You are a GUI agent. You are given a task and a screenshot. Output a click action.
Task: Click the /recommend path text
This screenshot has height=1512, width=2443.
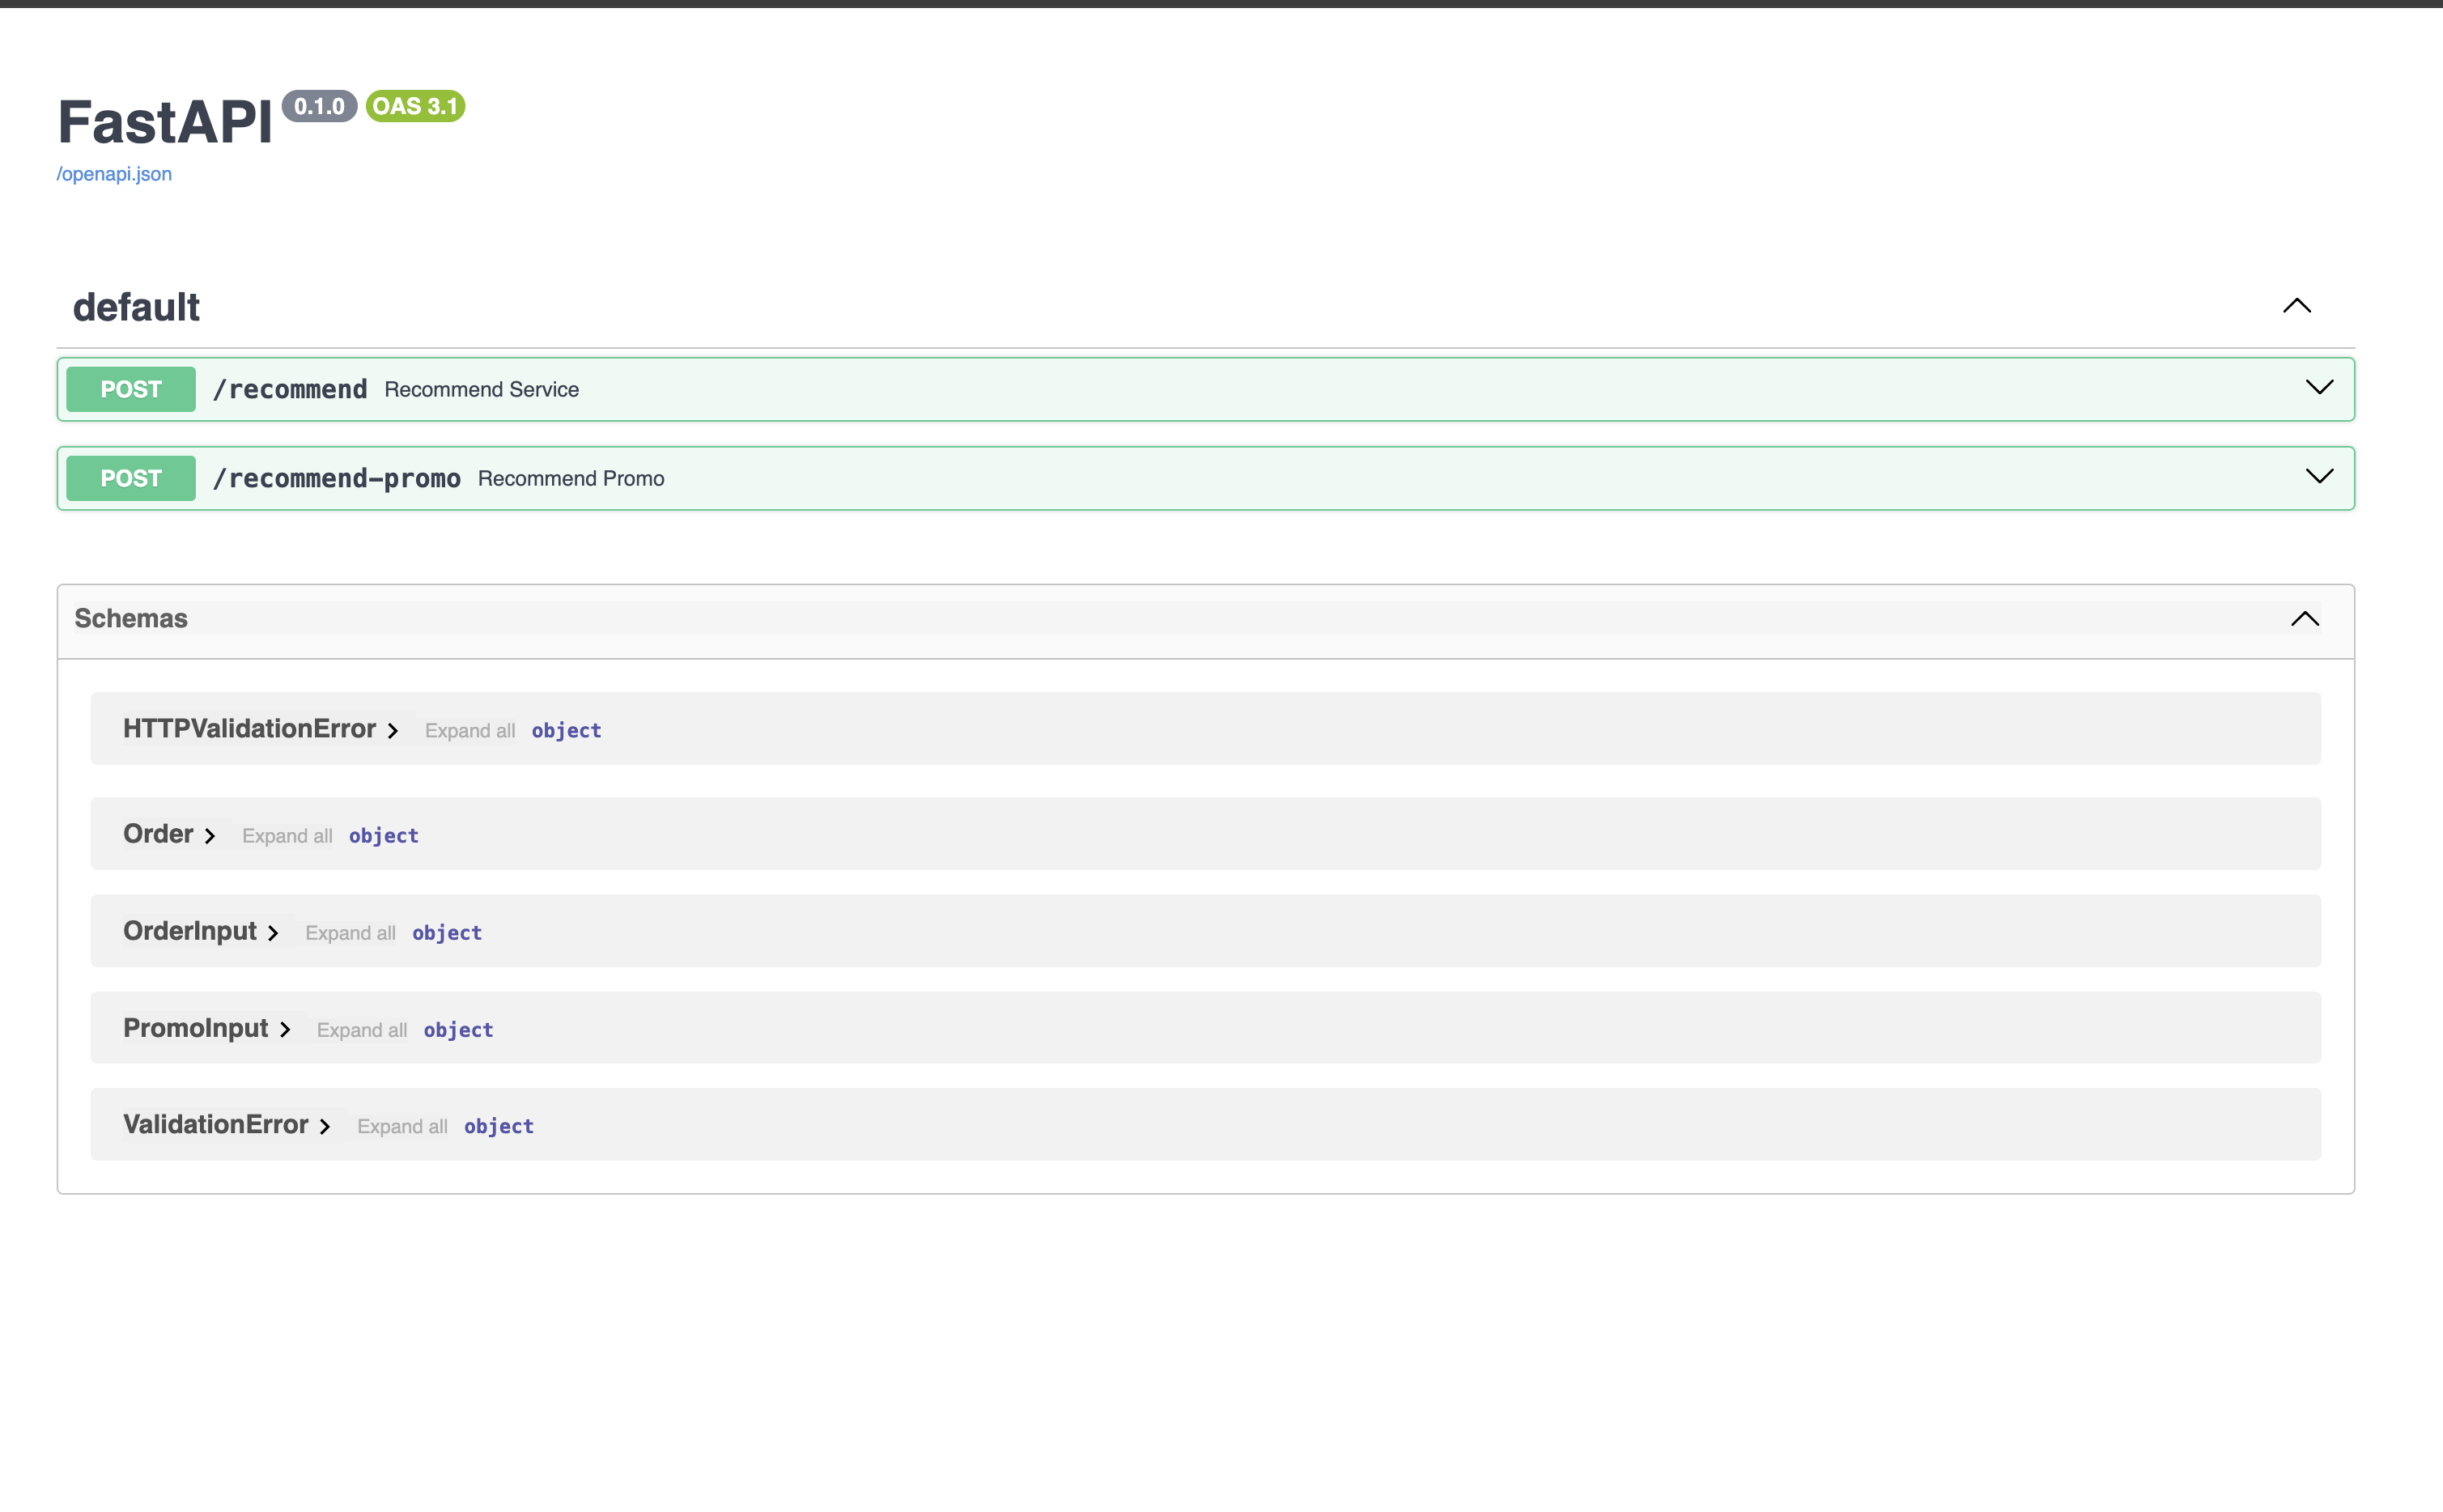pos(290,389)
